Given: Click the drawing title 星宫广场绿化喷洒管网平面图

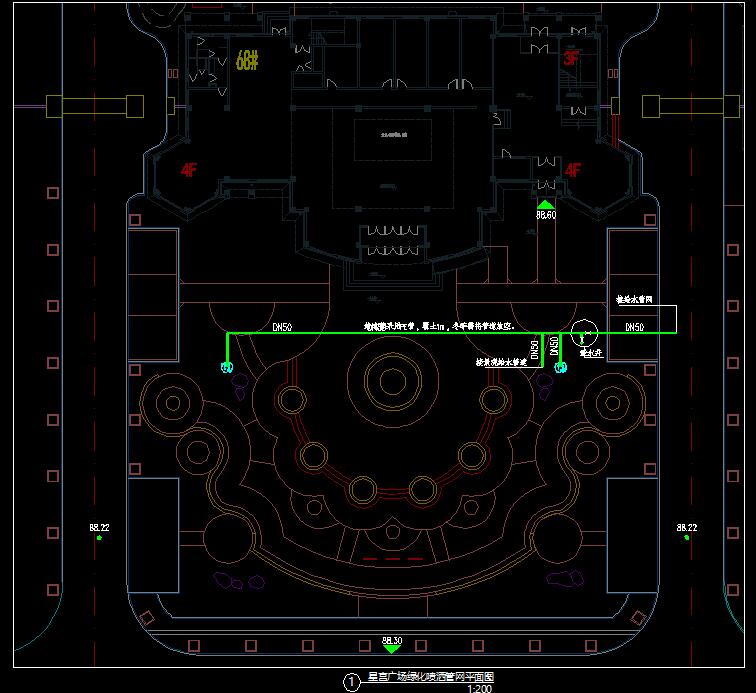Looking at the screenshot, I should (431, 677).
